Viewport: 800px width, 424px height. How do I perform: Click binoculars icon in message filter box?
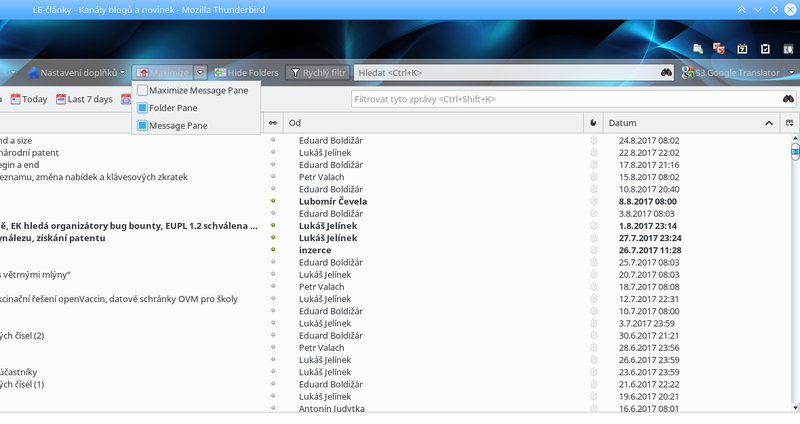click(788, 99)
